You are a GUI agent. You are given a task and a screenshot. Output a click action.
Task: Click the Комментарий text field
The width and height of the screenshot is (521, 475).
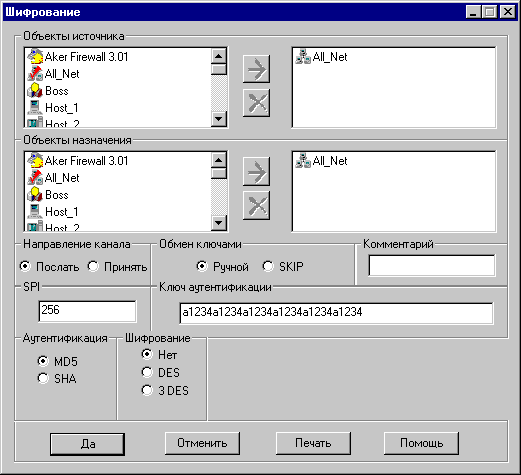432,265
